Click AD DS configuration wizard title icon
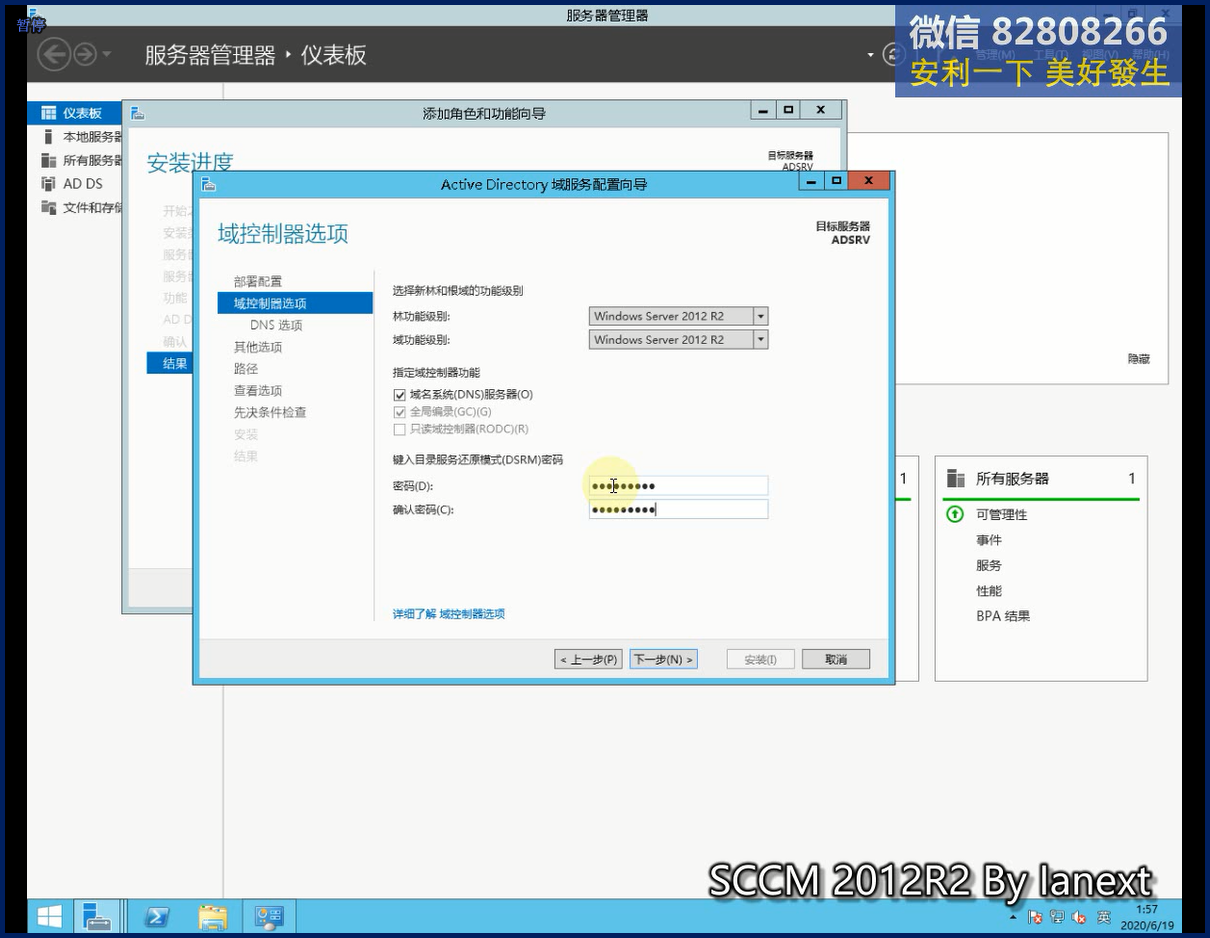The width and height of the screenshot is (1210, 938). coord(208,184)
